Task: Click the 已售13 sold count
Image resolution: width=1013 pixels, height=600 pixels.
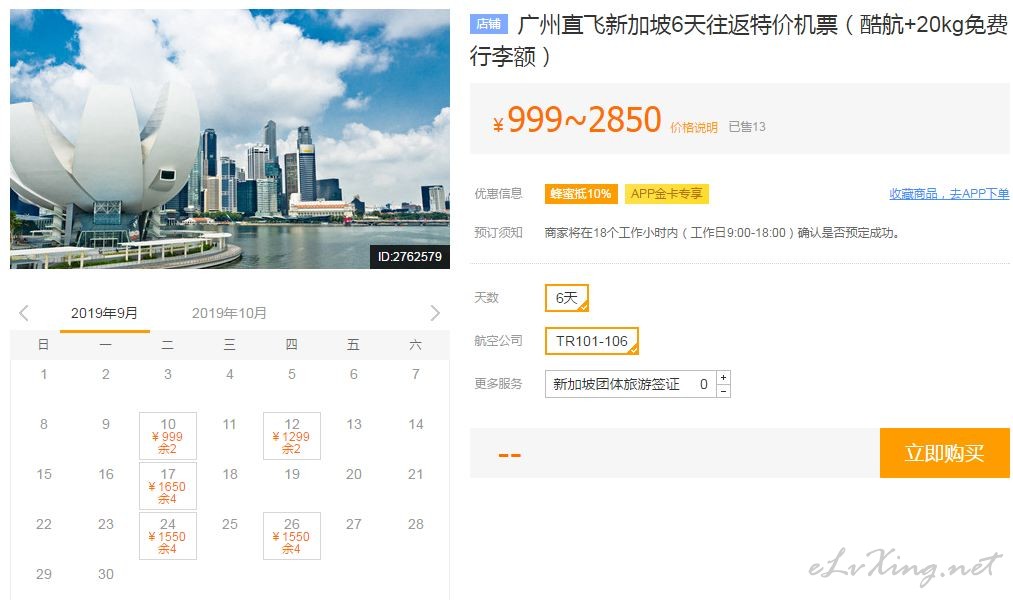Action: tap(747, 127)
